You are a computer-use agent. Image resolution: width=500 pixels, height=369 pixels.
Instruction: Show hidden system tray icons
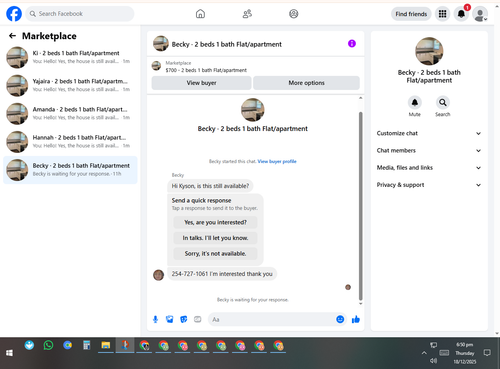424,353
